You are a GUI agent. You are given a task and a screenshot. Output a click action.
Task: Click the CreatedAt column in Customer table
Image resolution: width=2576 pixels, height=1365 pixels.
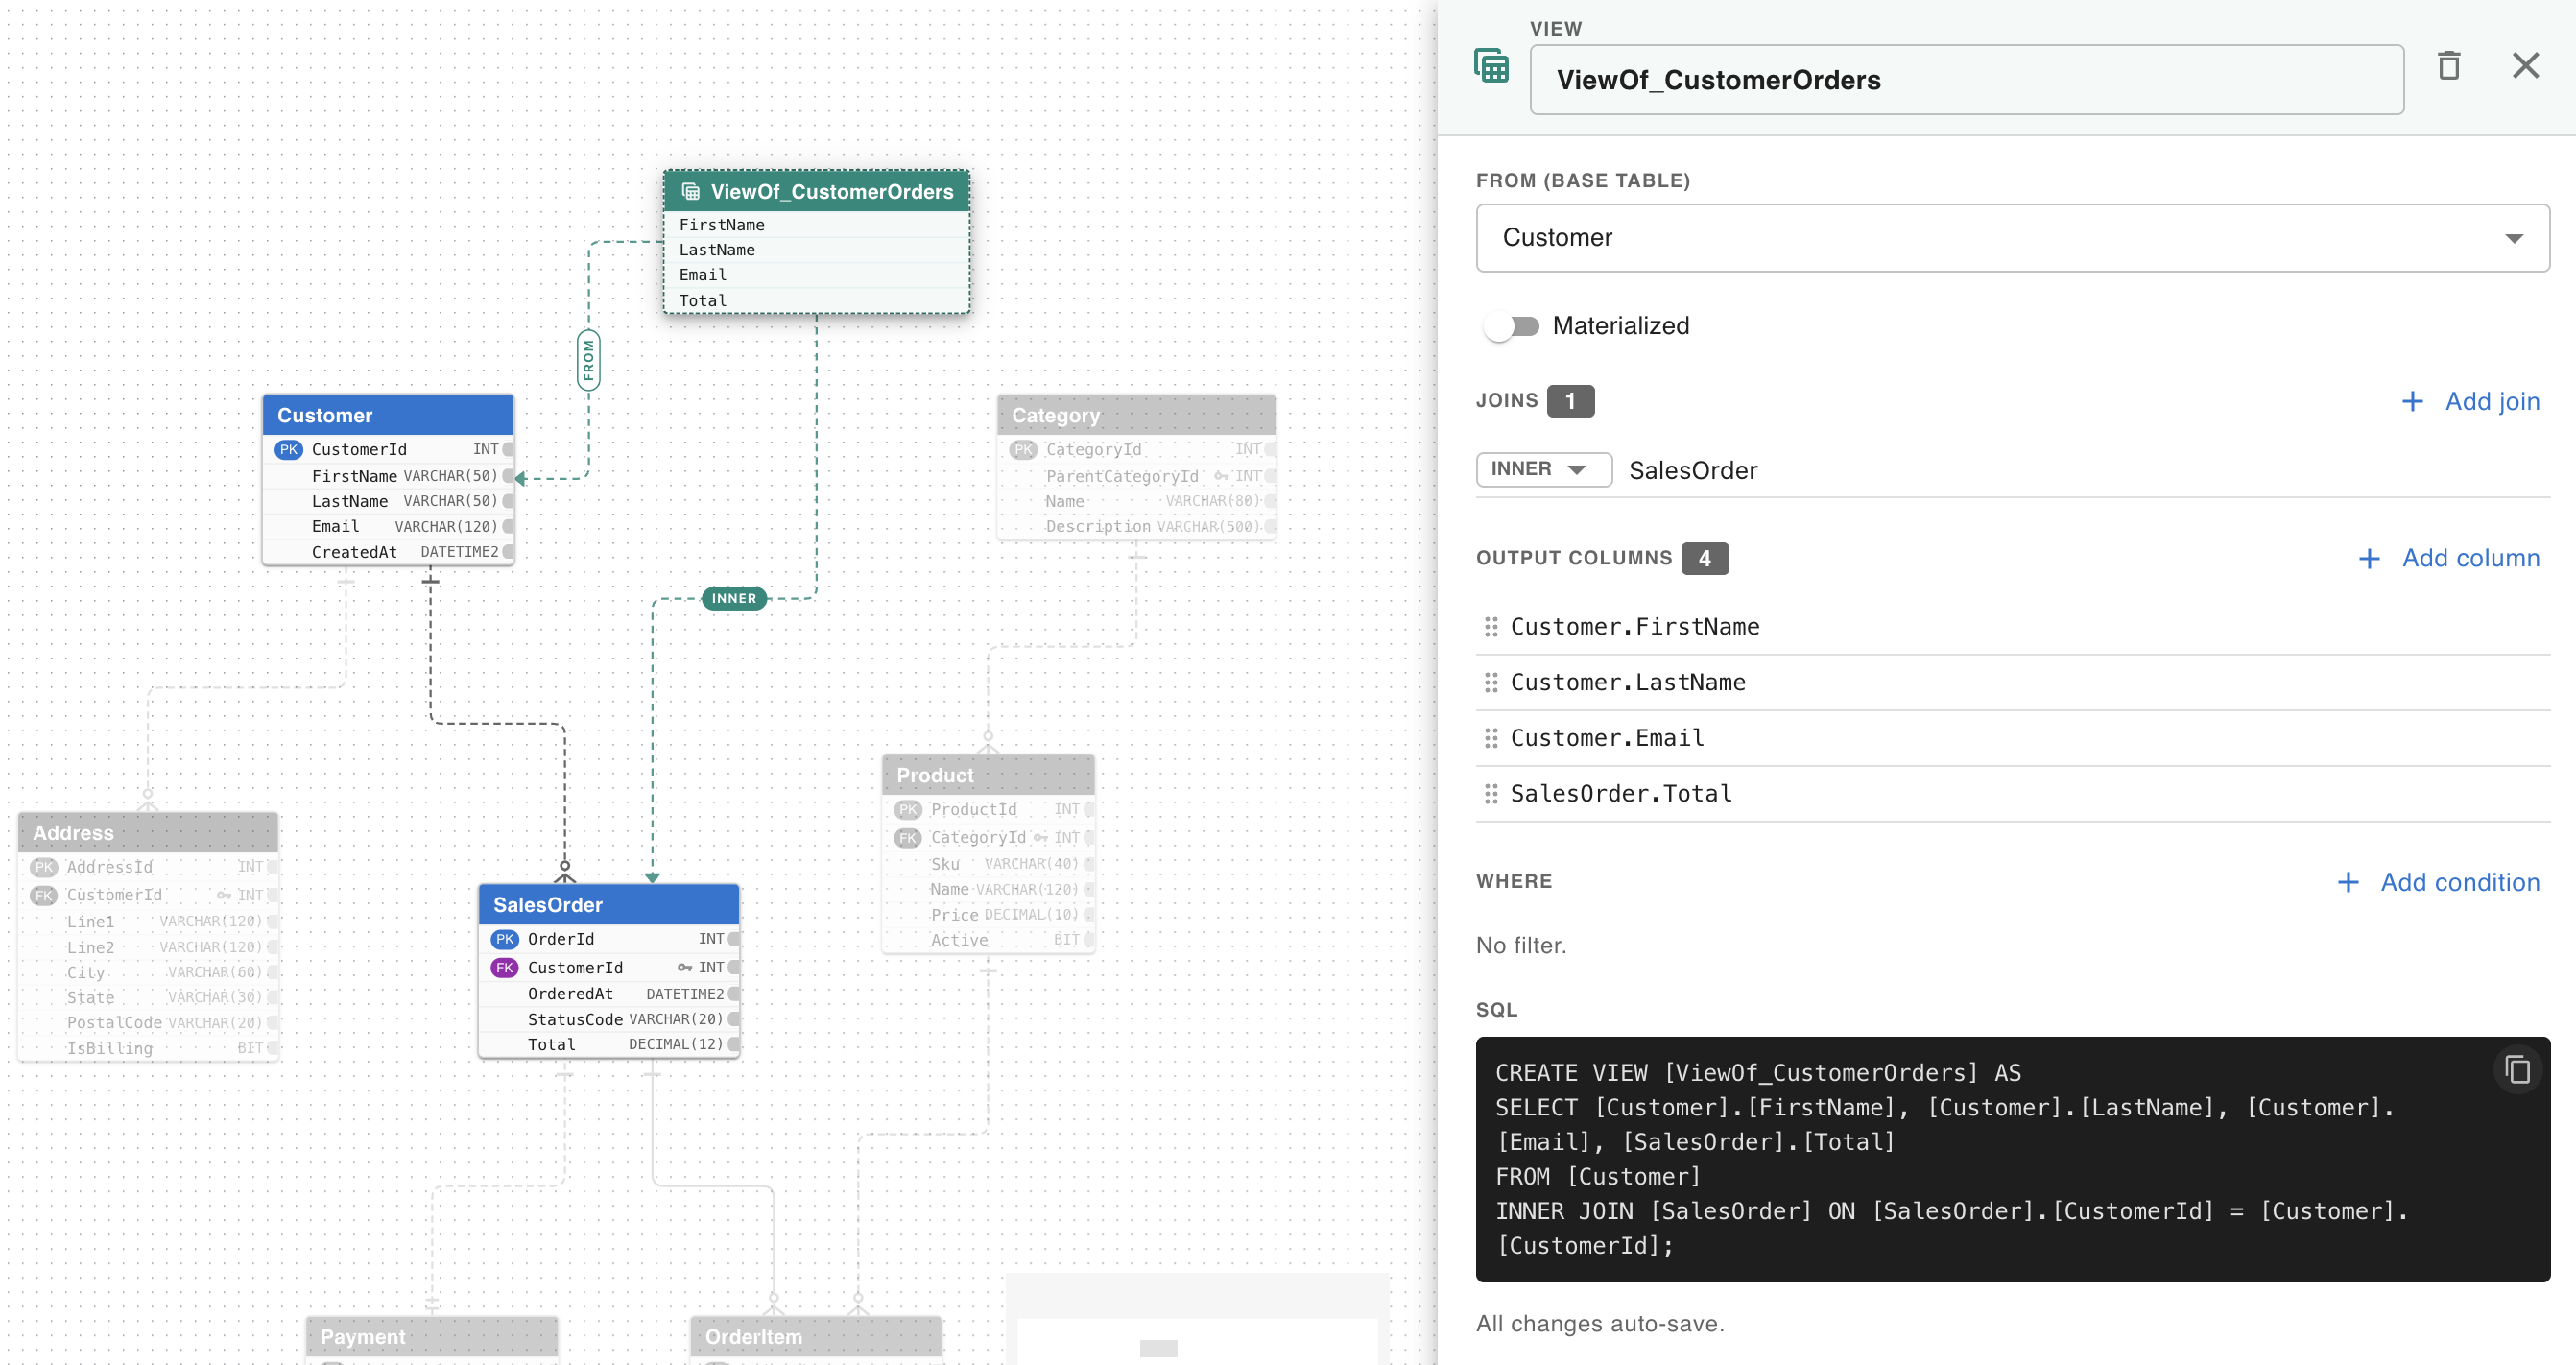click(388, 552)
